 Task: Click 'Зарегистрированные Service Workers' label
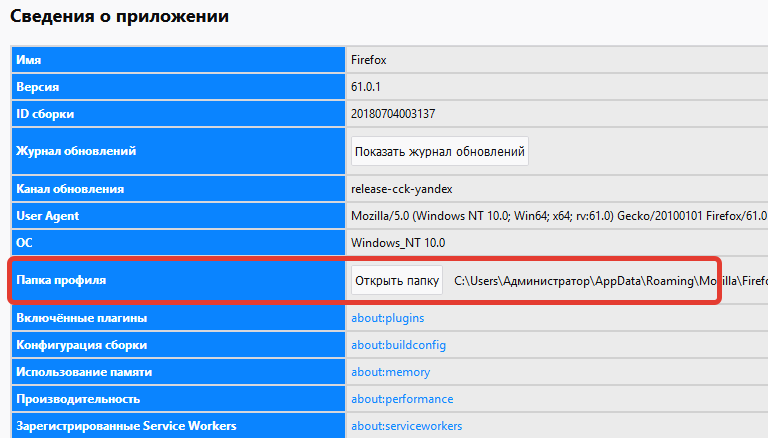(x=126, y=426)
